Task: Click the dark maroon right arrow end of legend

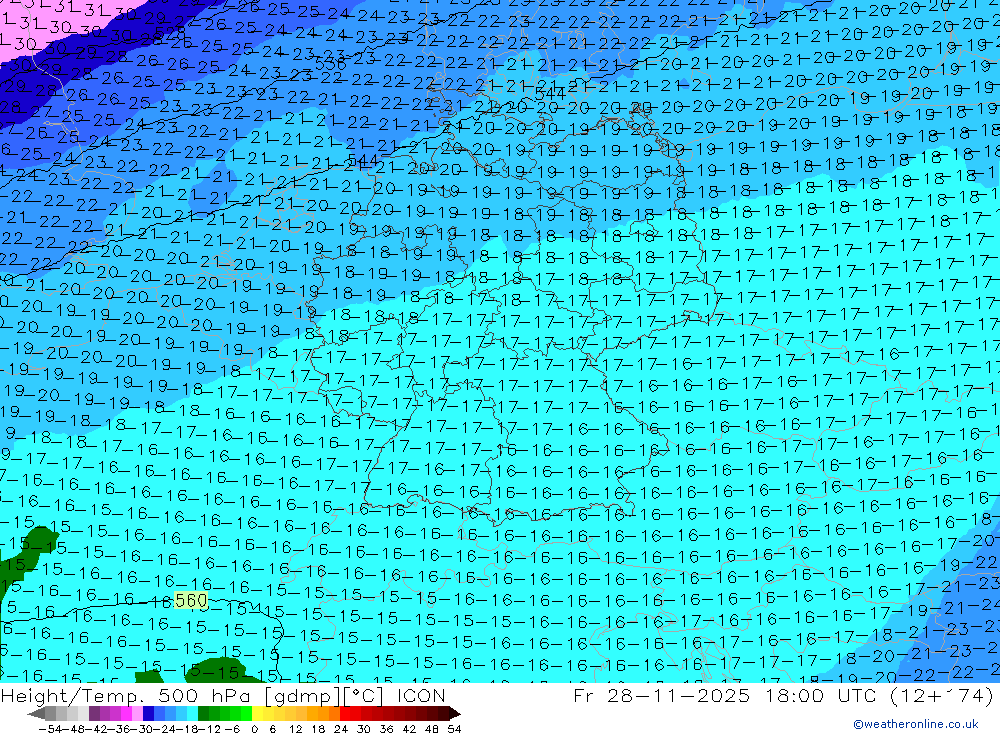Action: [455, 714]
